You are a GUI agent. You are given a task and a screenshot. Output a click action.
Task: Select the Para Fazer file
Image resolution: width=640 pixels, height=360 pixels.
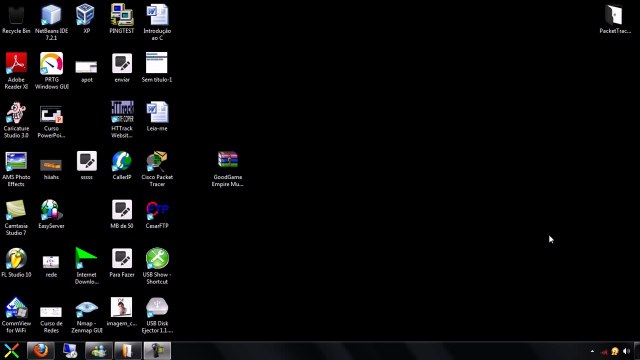(x=122, y=263)
